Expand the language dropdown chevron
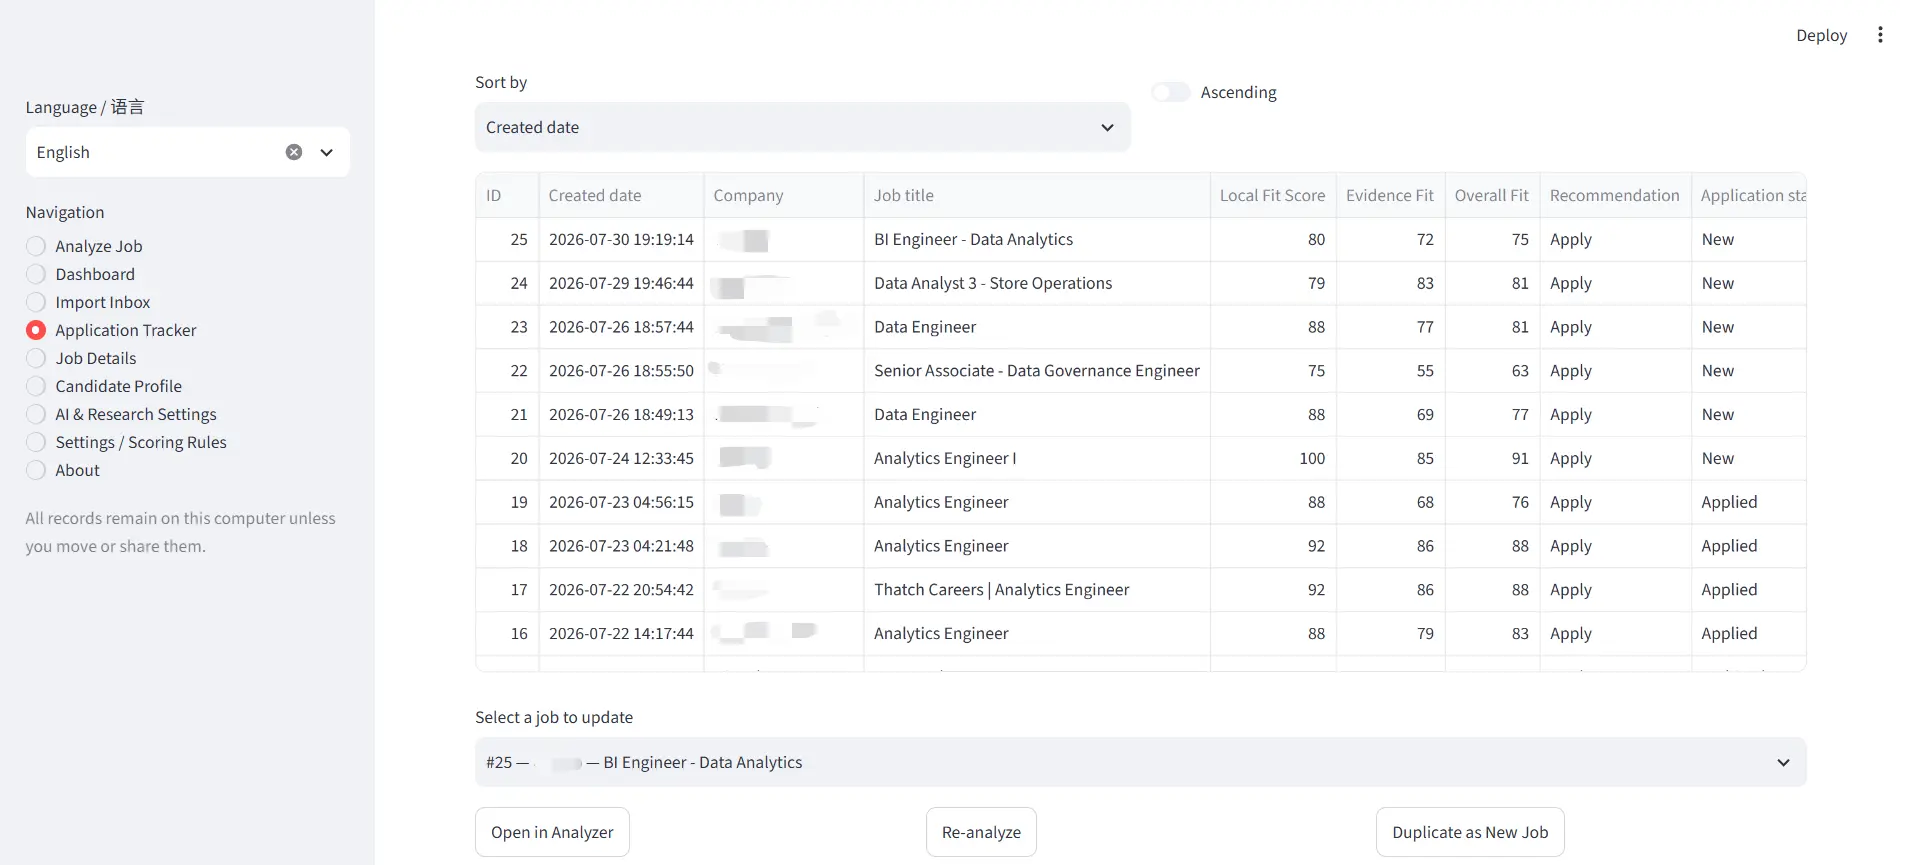1906x865 pixels. pos(326,152)
